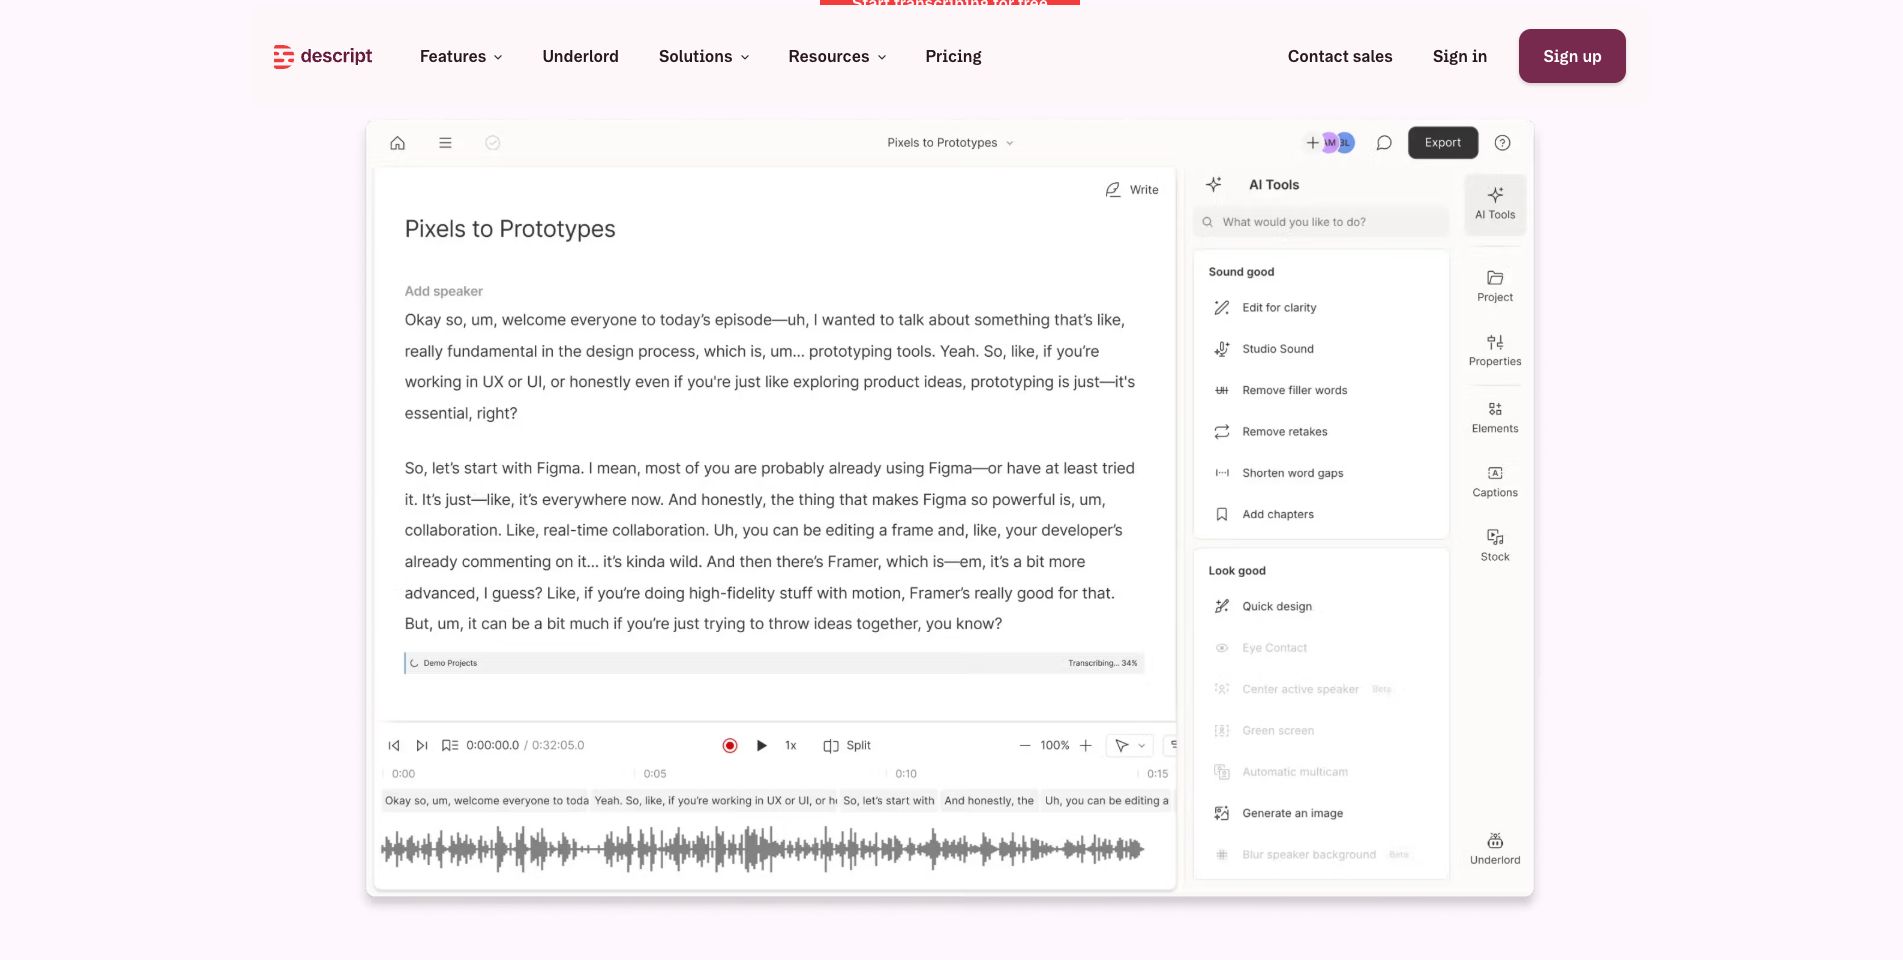Image resolution: width=1903 pixels, height=960 pixels.
Task: Click the 'So, let's start with' timeline clip
Action: point(889,801)
